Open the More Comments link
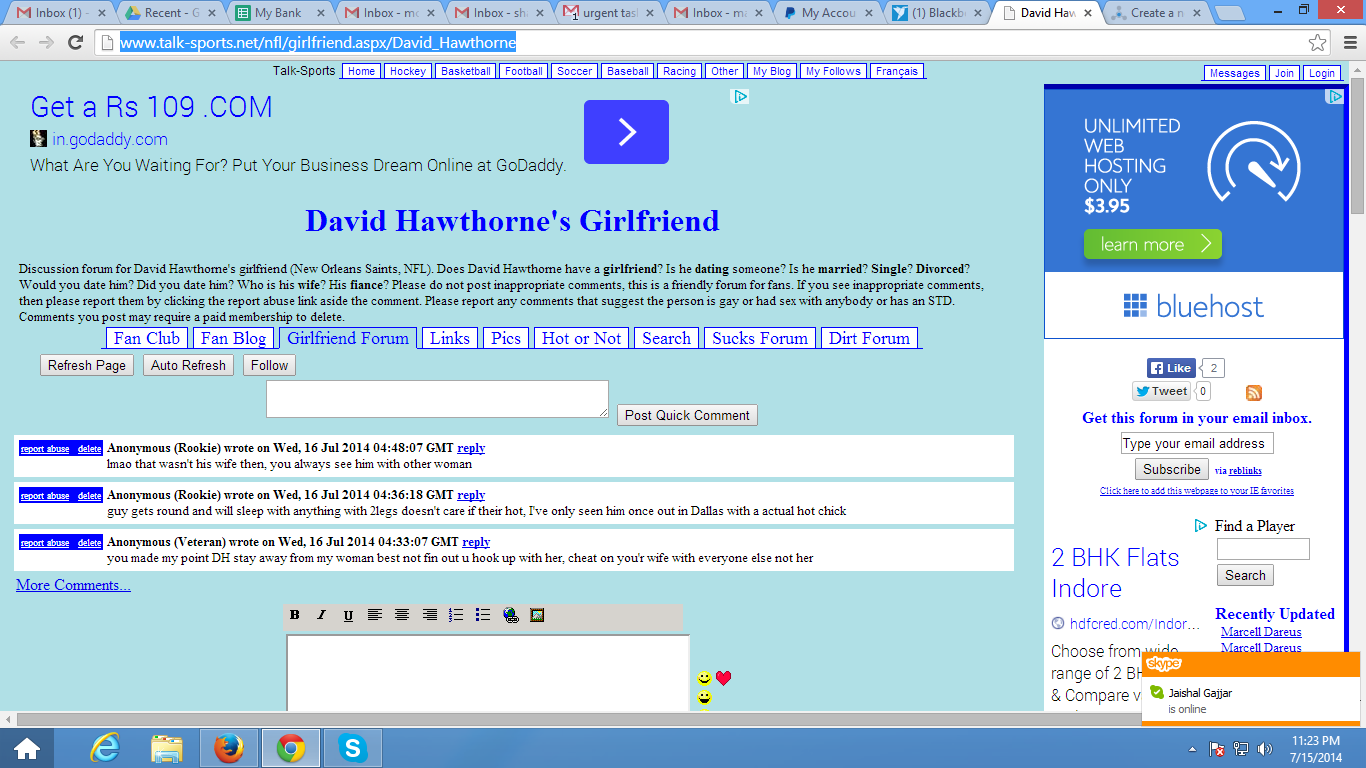1366x768 pixels. pos(73,585)
